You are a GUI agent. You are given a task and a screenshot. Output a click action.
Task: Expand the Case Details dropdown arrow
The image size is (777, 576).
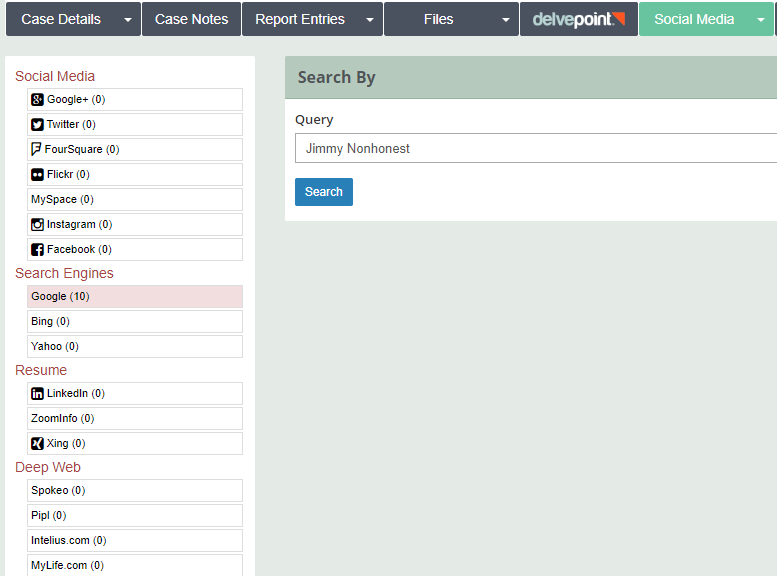click(128, 20)
